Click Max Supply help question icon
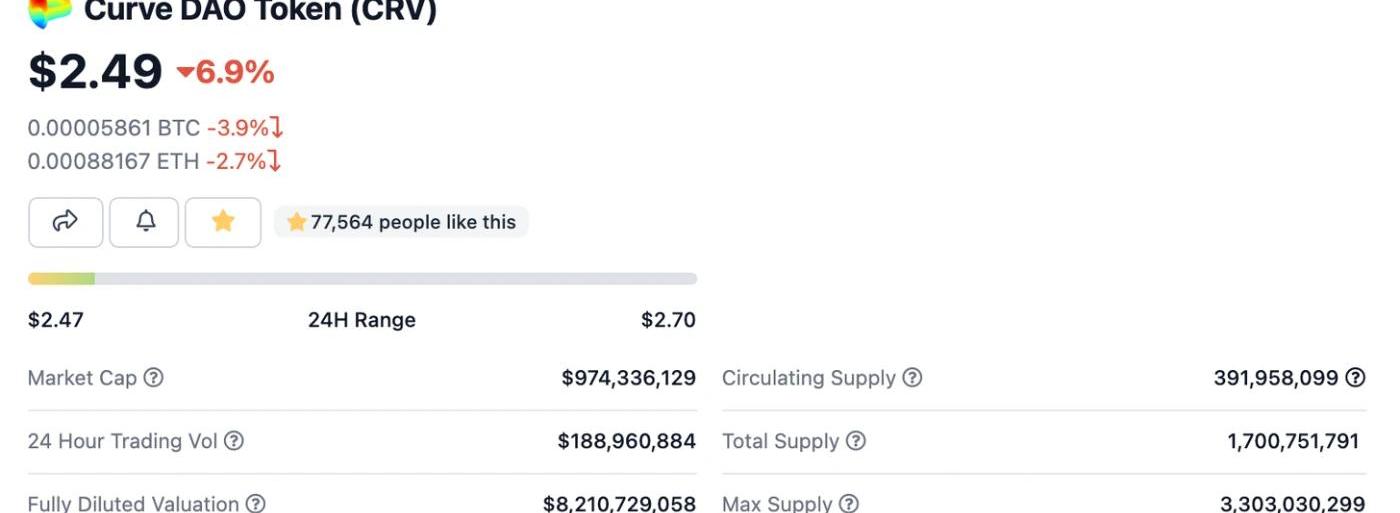The image size is (1400, 513). pos(849,503)
